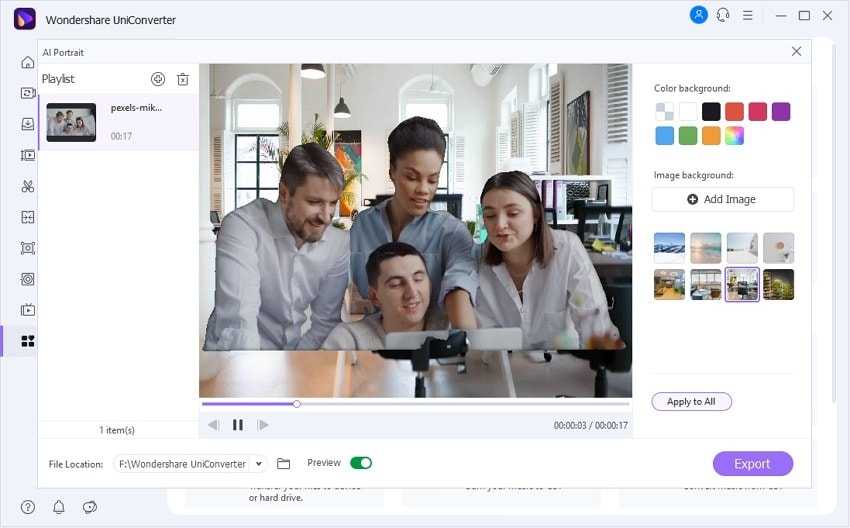Open the output folder icon

[284, 463]
